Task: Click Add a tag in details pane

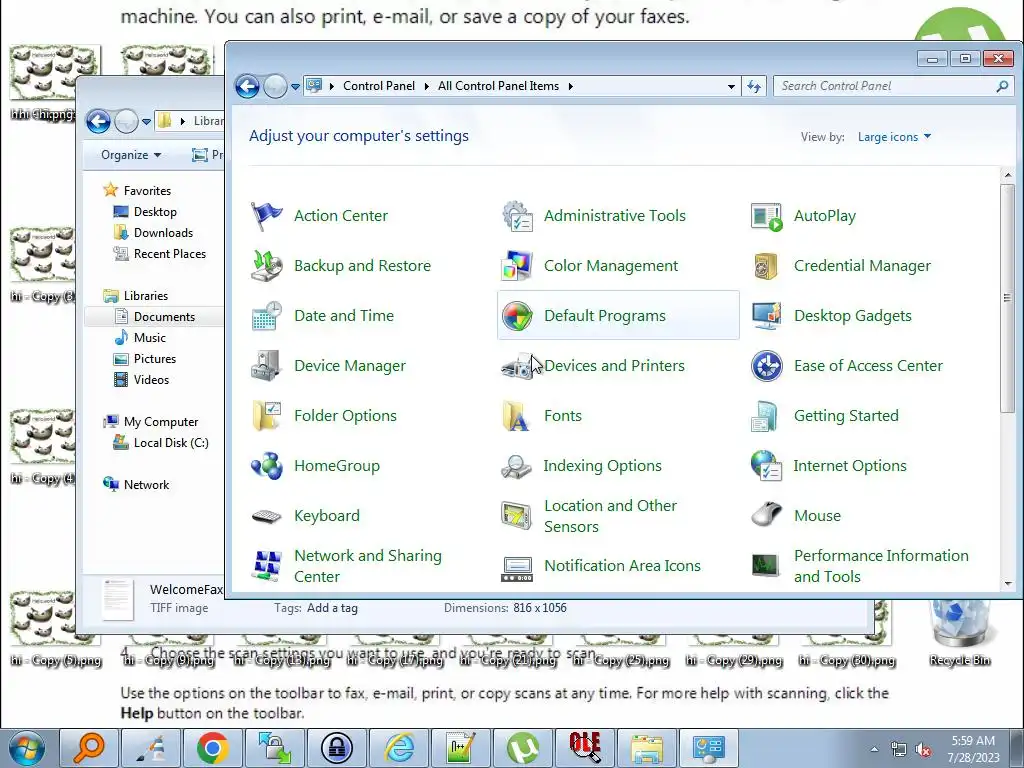Action: point(332,608)
